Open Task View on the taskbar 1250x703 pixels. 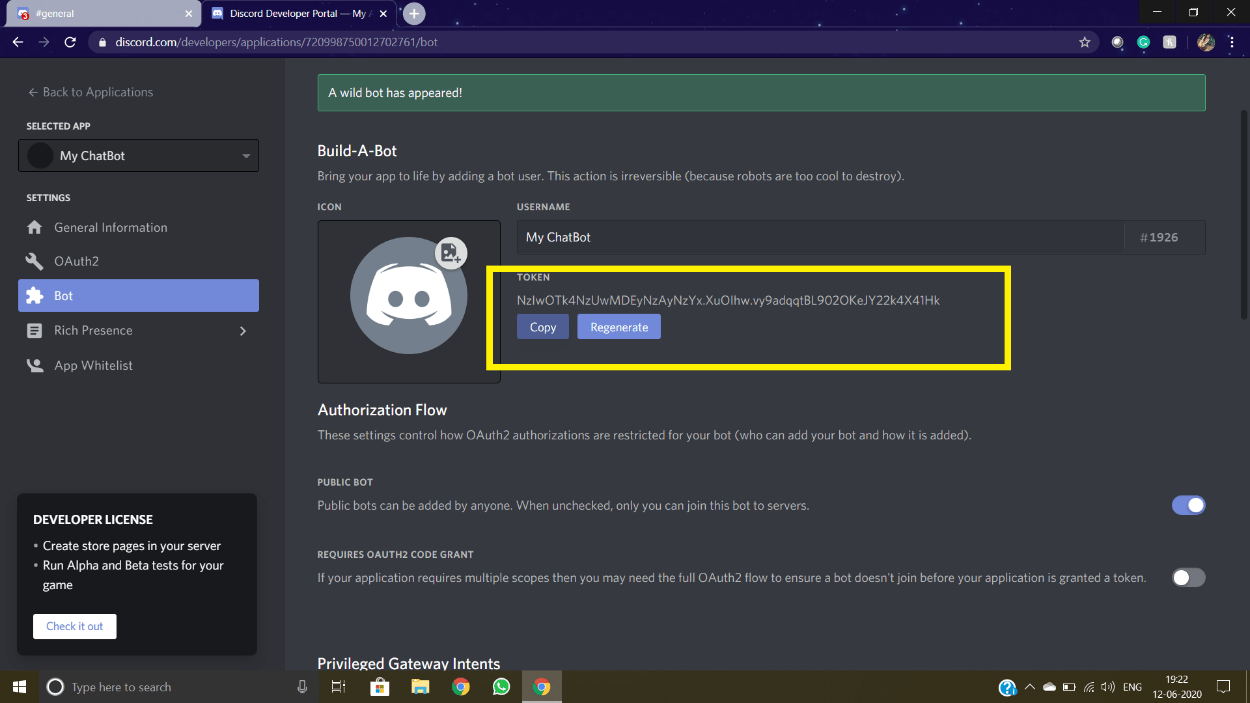coord(338,687)
